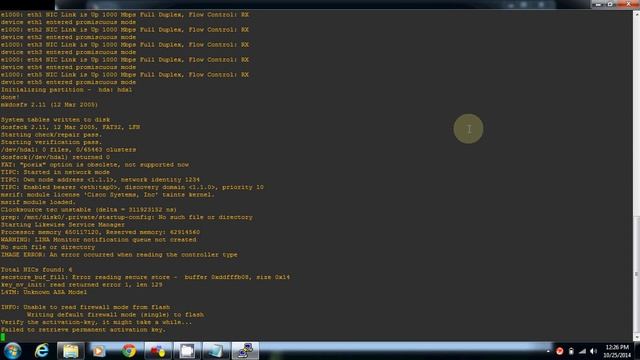Show hidden system tray icons arrow
Screen dimensions: 640x360
tap(548, 351)
